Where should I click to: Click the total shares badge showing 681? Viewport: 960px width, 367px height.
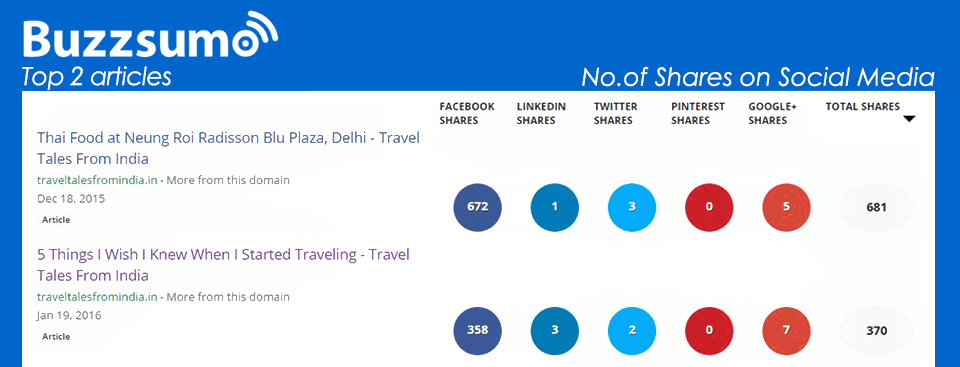tap(877, 208)
